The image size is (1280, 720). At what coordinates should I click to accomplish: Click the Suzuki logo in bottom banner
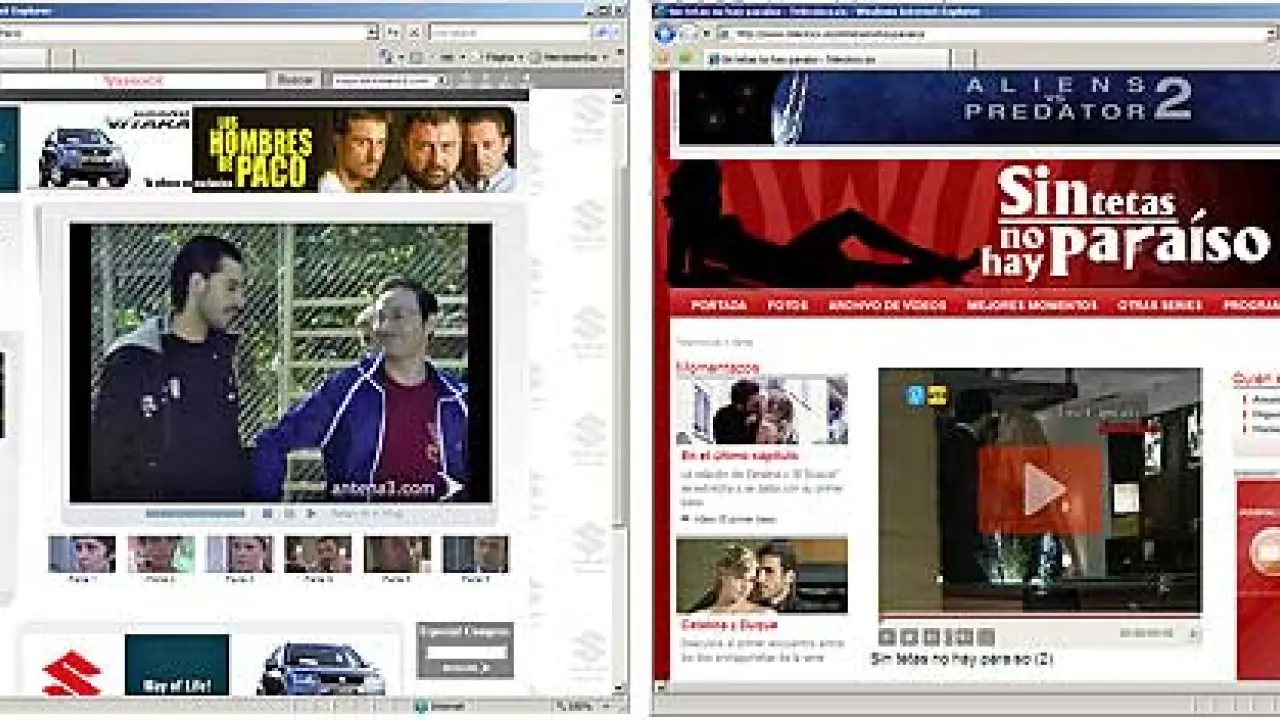click(71, 673)
